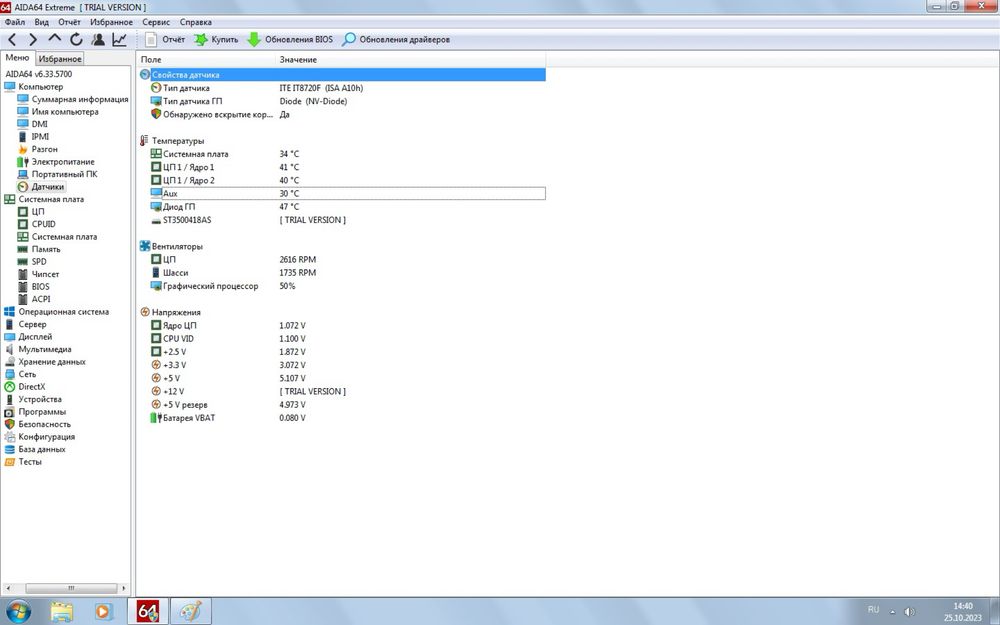Select Суммарная информация tree item
Image resolution: width=1000 pixels, height=625 pixels.
point(73,99)
